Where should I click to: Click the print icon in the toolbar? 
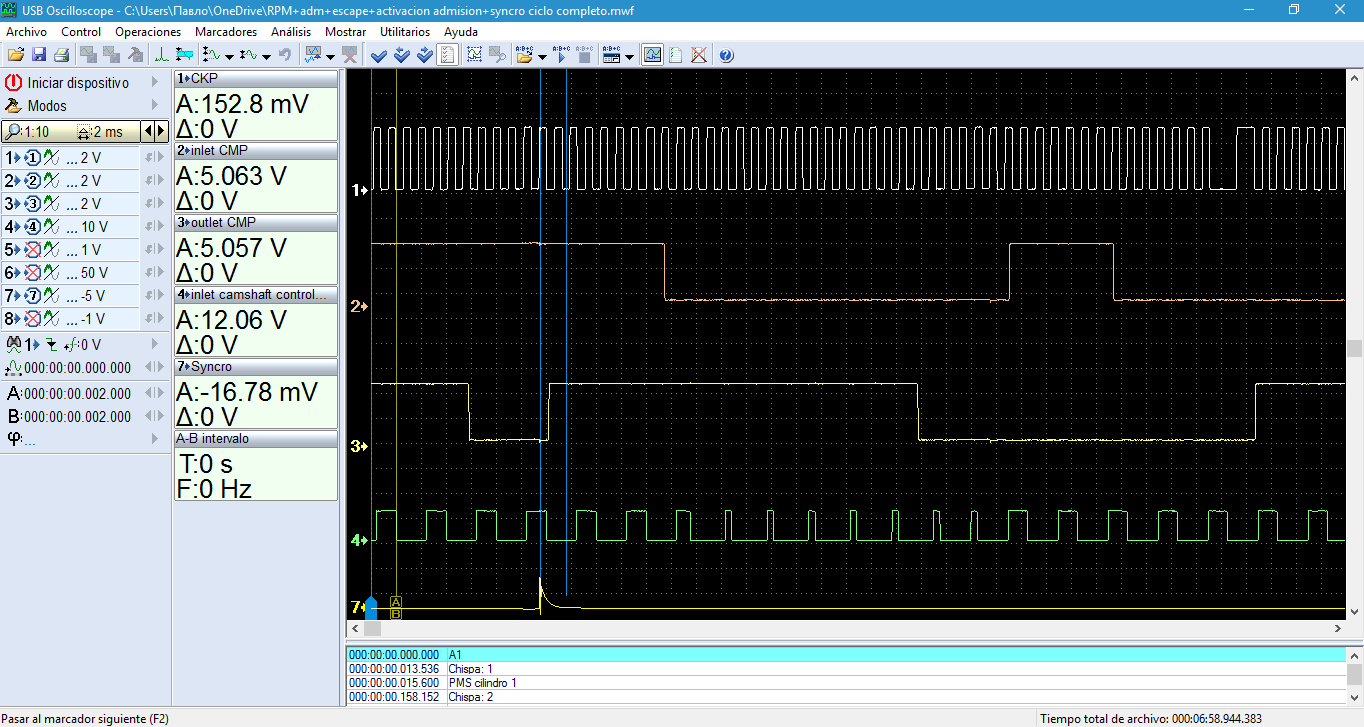[x=61, y=55]
